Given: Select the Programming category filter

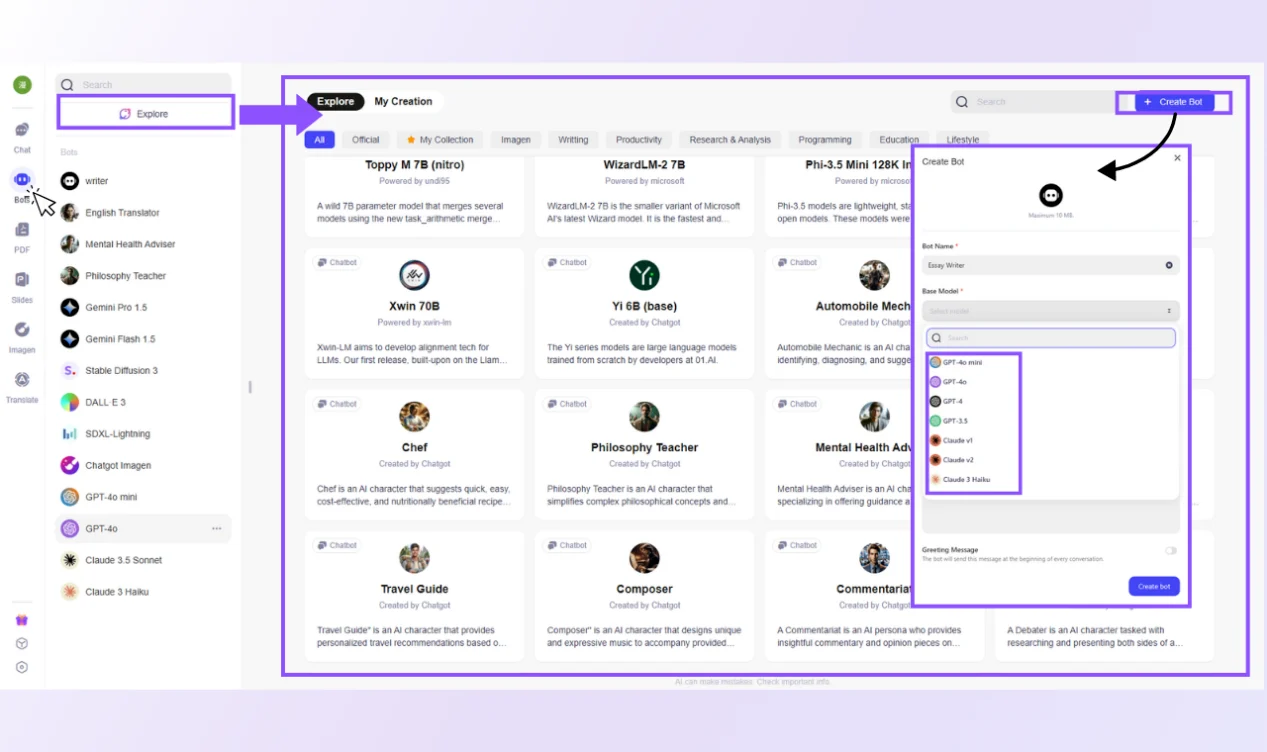Looking at the screenshot, I should [825, 140].
